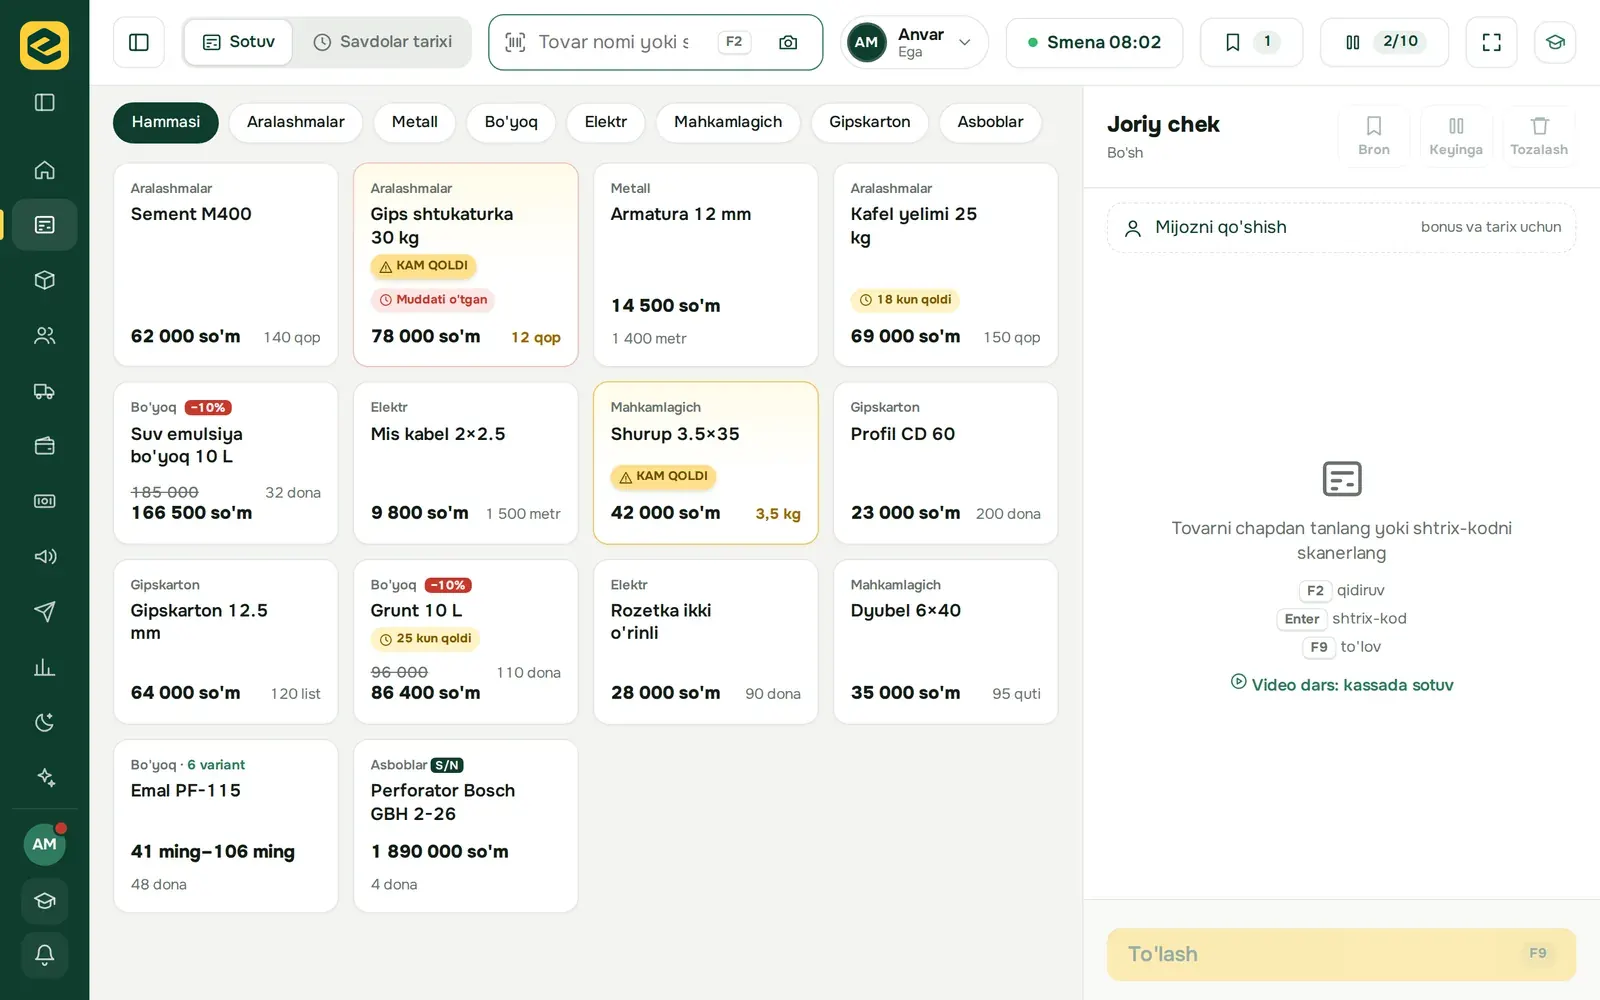Switch to Savdolar tarixi tab

point(383,42)
